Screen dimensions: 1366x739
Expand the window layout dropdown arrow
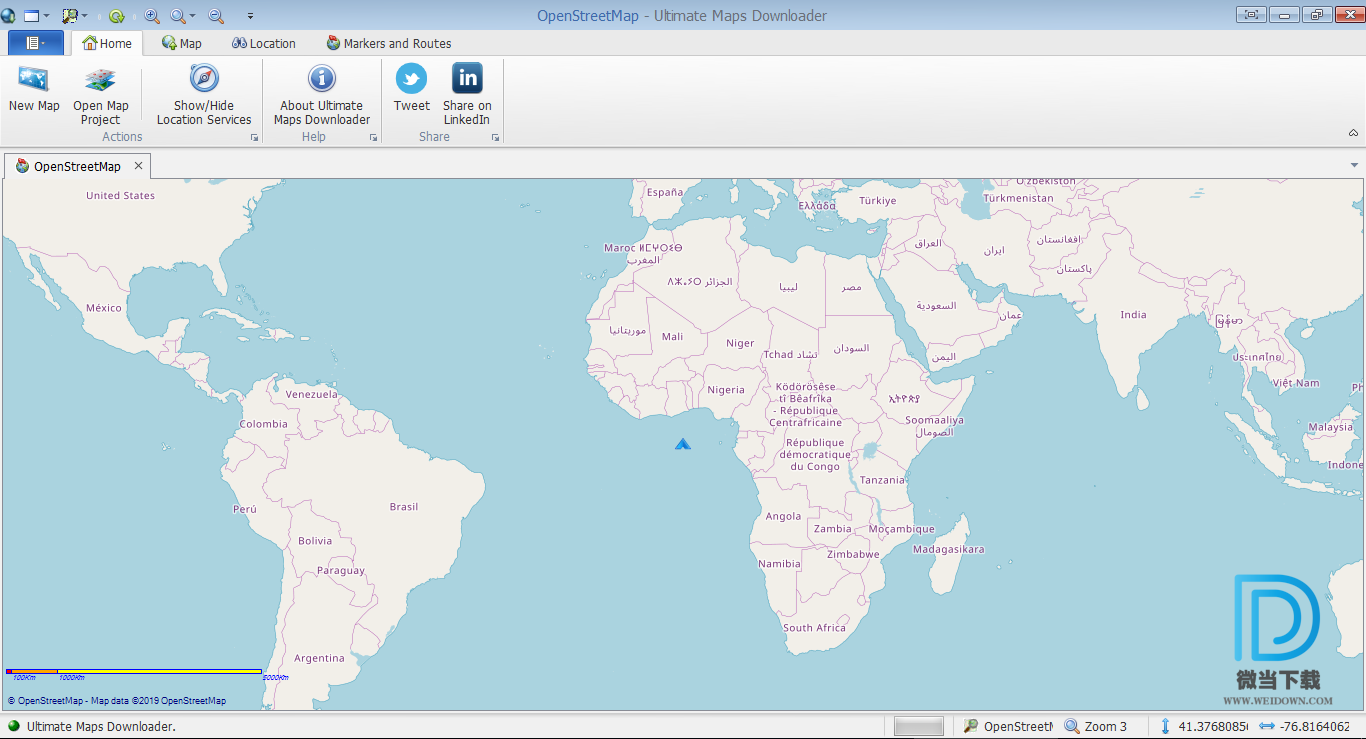click(47, 17)
